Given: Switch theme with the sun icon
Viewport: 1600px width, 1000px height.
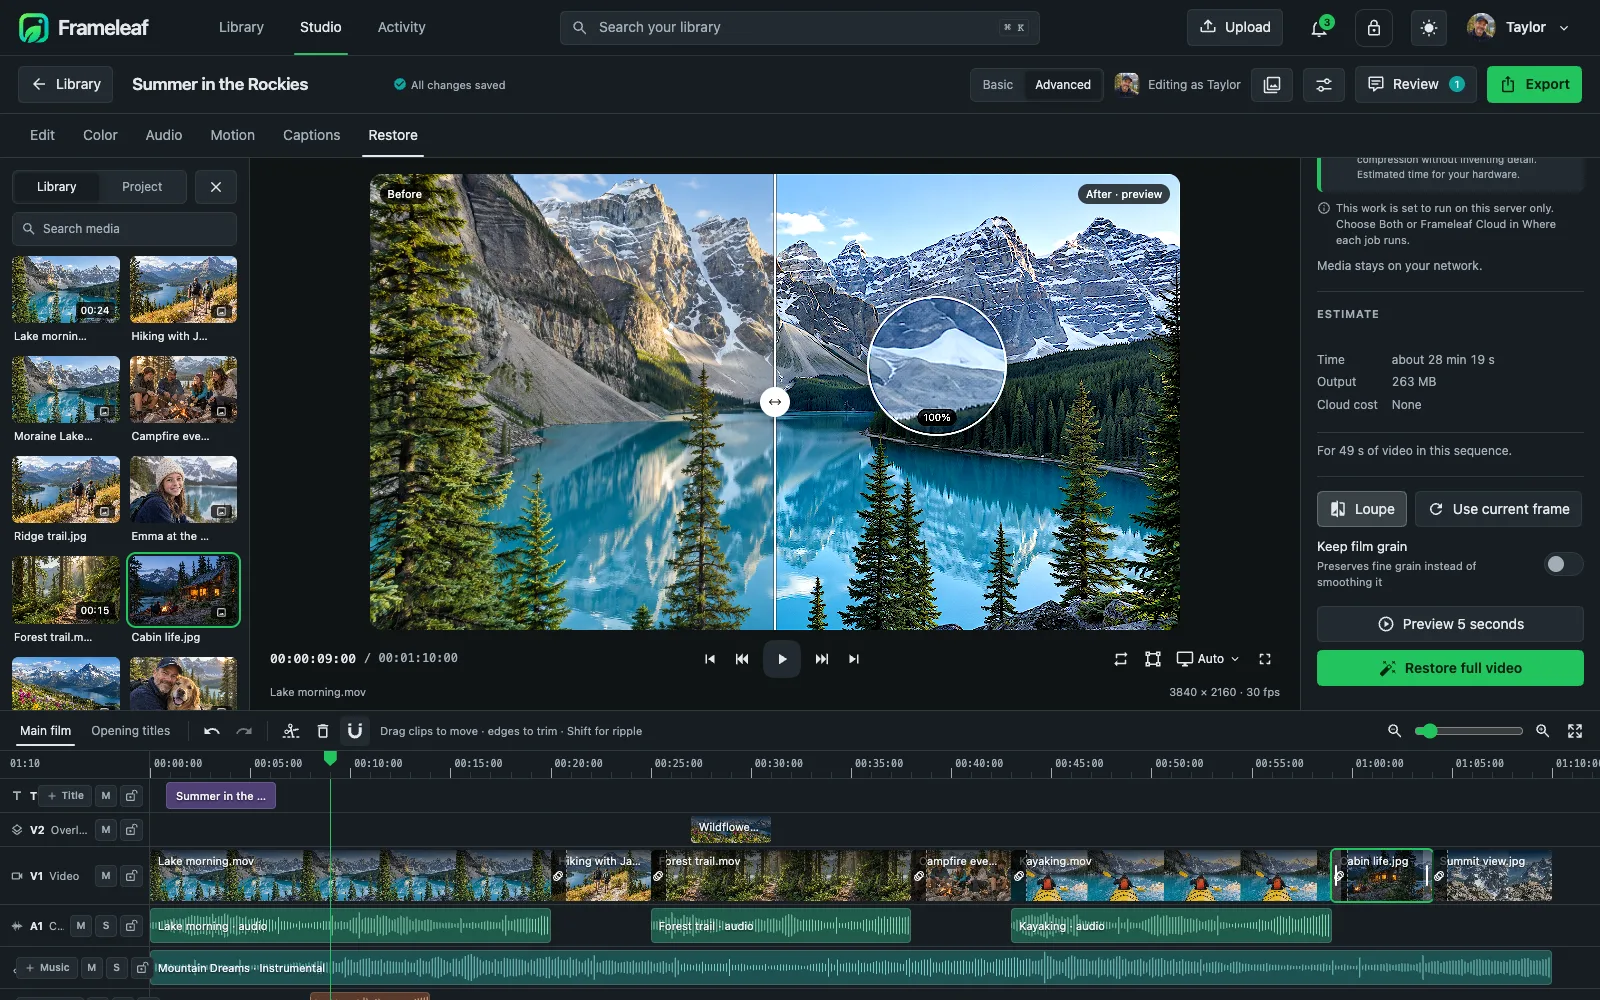Looking at the screenshot, I should point(1428,28).
